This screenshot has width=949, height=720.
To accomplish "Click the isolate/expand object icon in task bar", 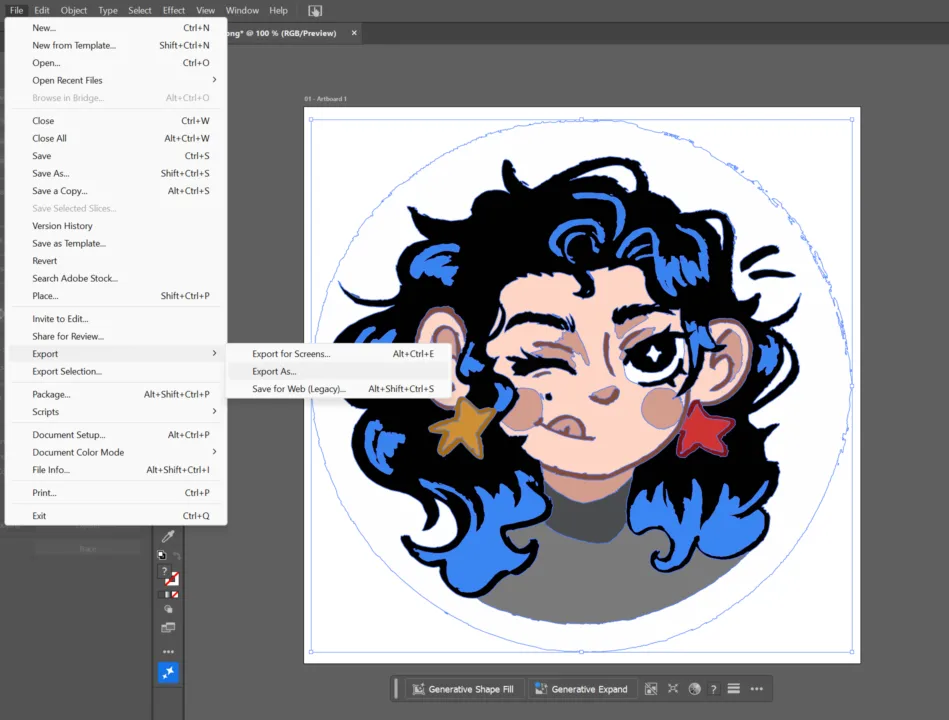I will 672,689.
